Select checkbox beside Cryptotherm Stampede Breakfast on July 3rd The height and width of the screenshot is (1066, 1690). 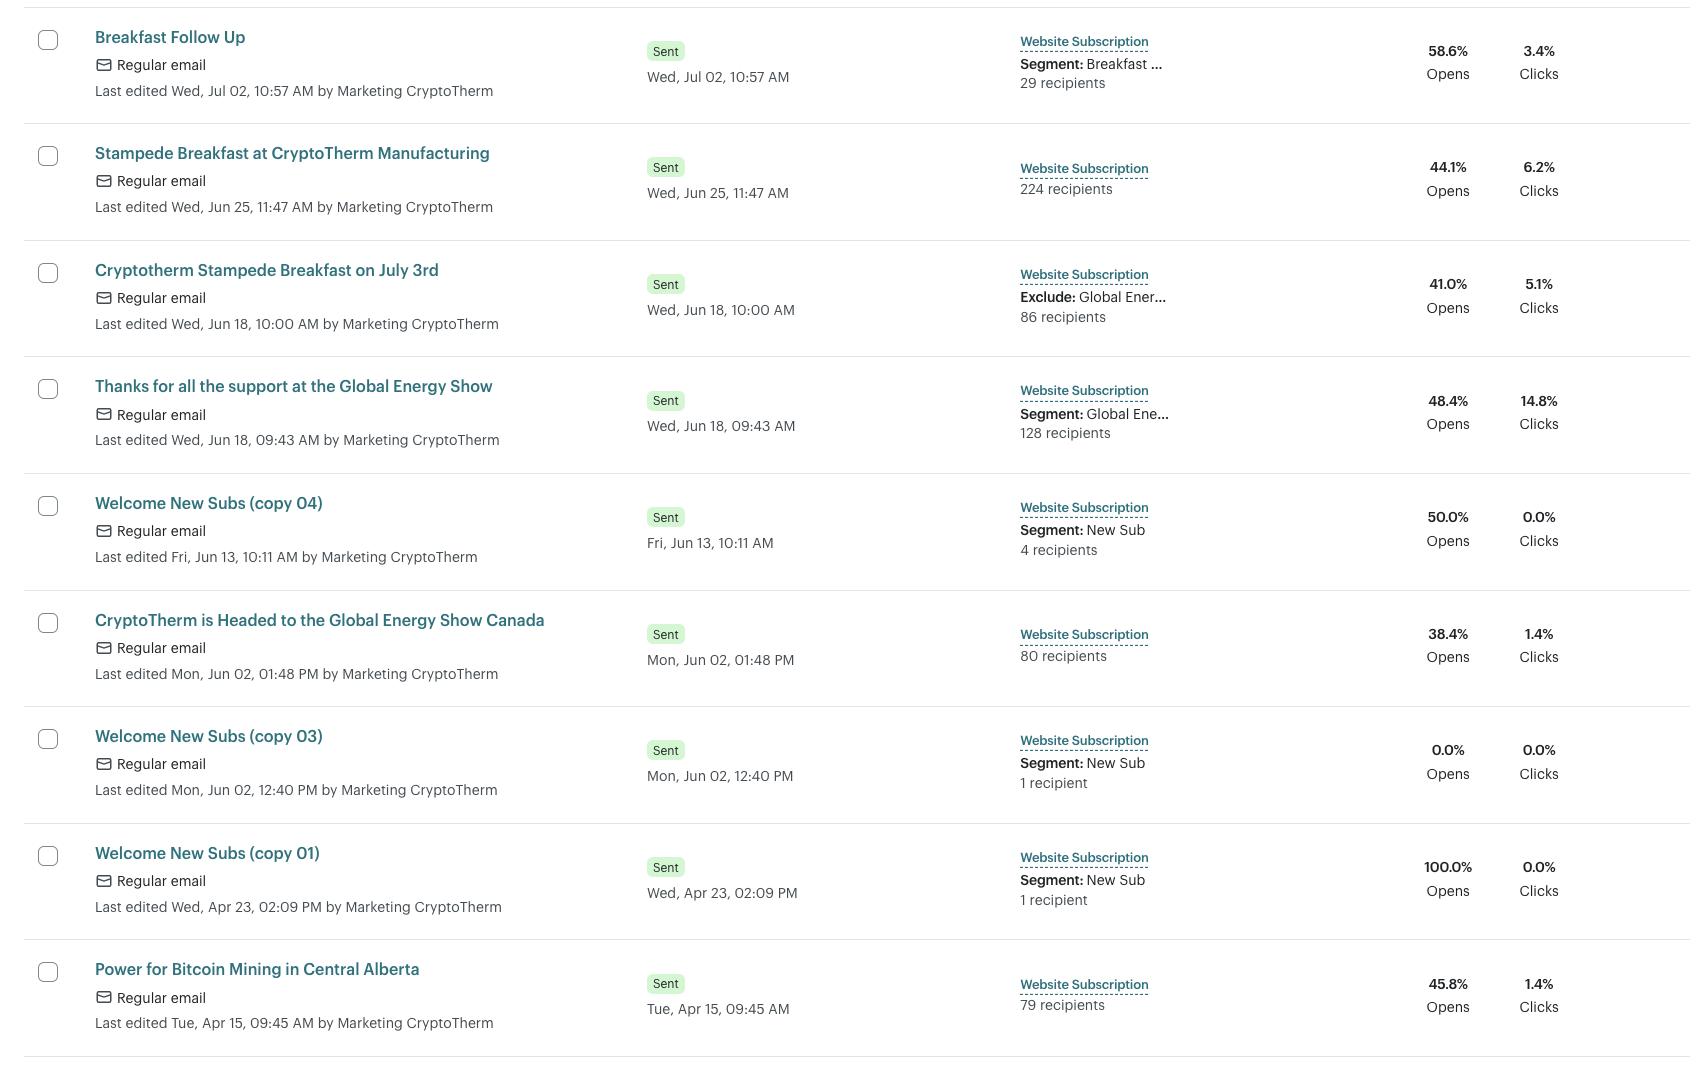[48, 273]
